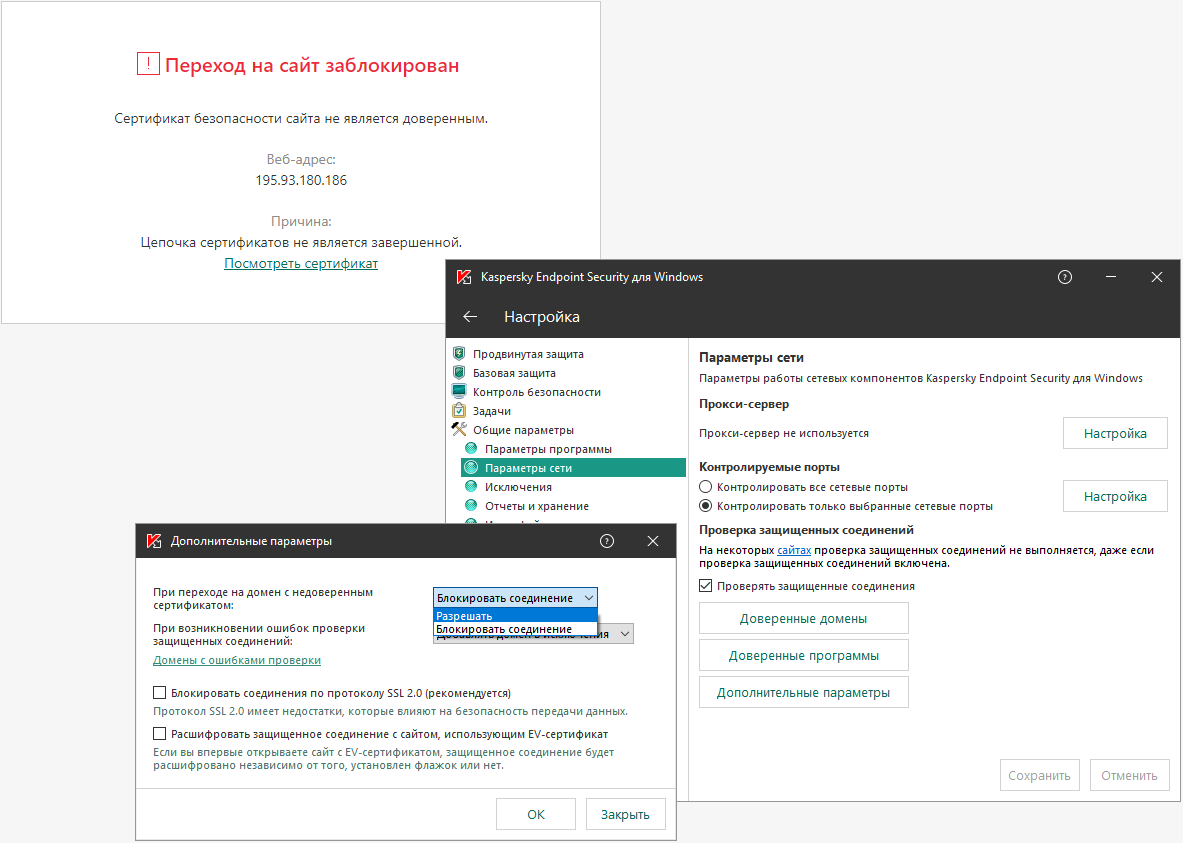Click the back arrow in Настройка header
This screenshot has width=1183, height=843.
[x=470, y=317]
